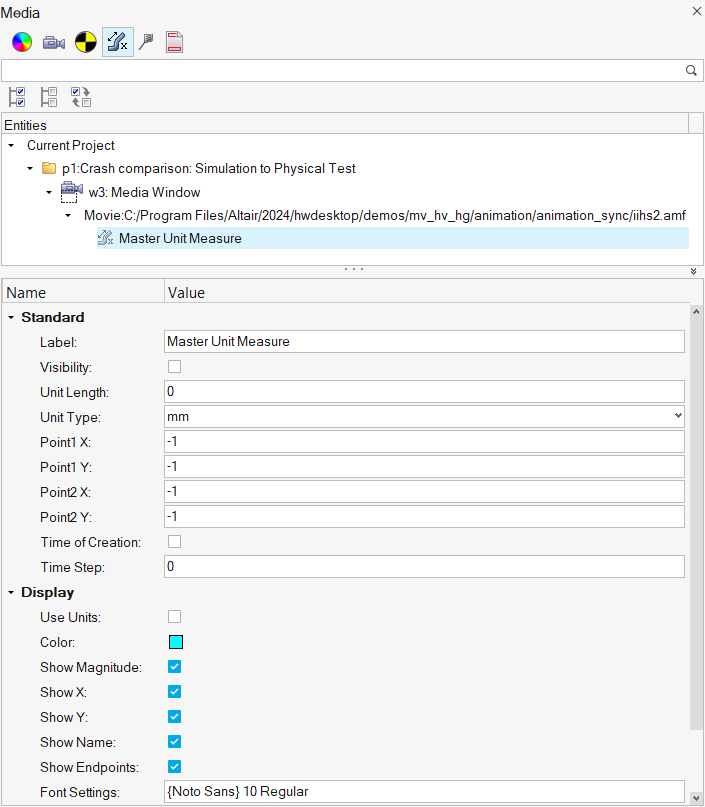
Task: Enable the Visibility checkbox
Action: click(174, 367)
